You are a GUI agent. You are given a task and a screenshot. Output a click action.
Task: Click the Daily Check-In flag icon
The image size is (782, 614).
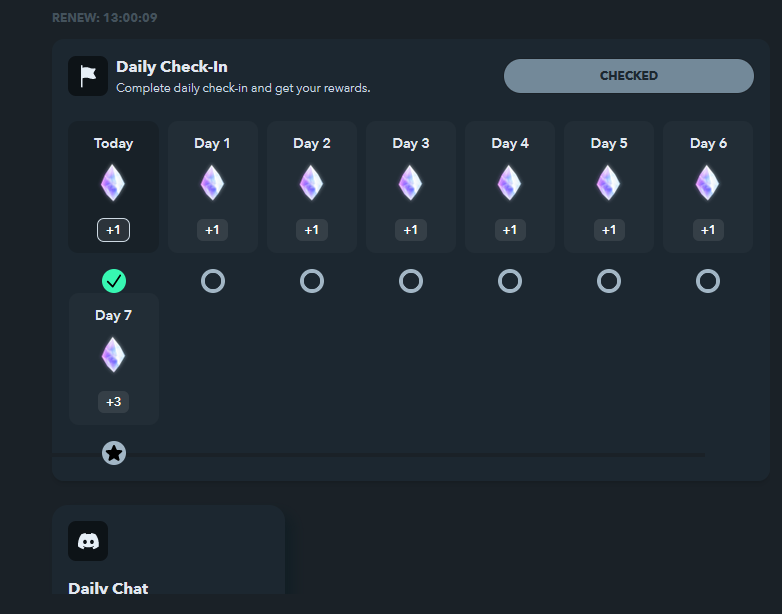(x=88, y=76)
